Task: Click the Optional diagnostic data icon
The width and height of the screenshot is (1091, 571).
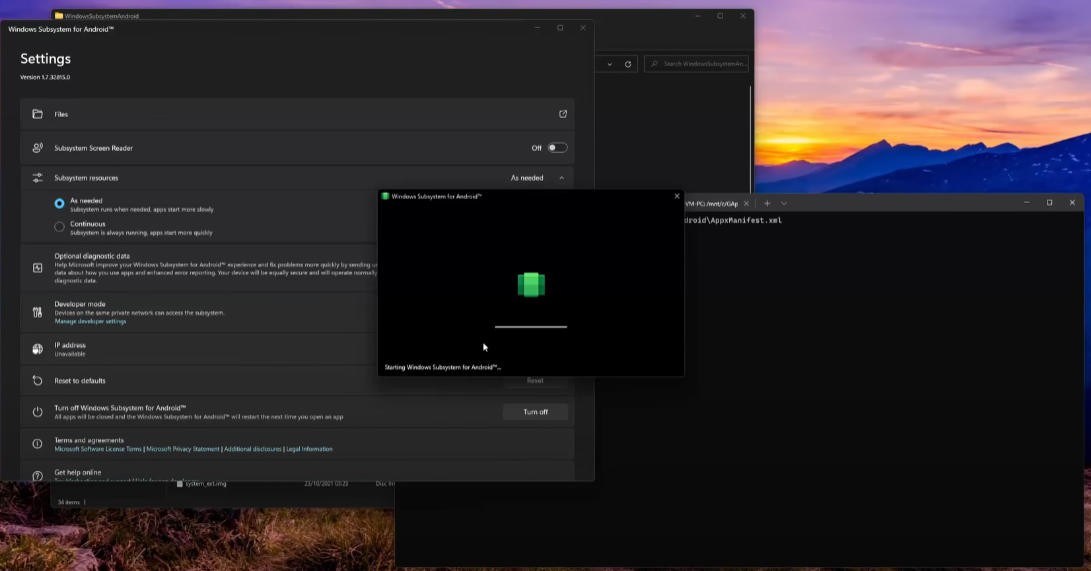Action: (38, 268)
